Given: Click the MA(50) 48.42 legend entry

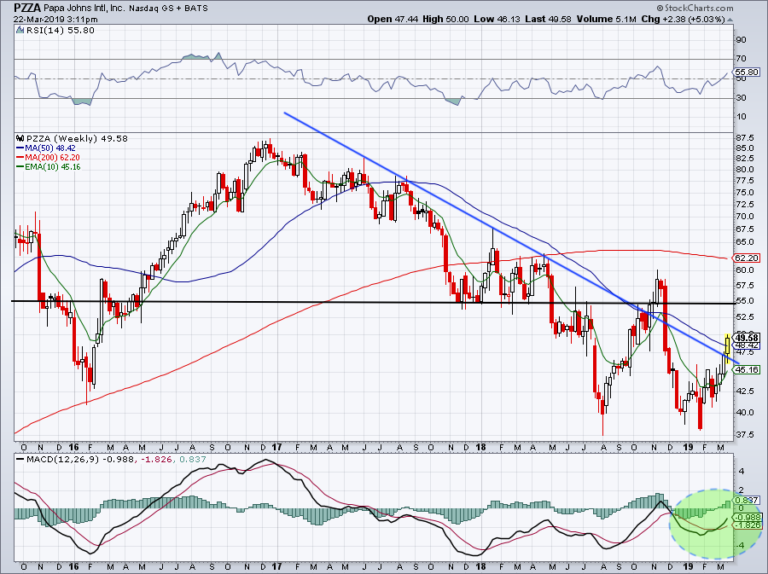Looking at the screenshot, I should 46,148.
